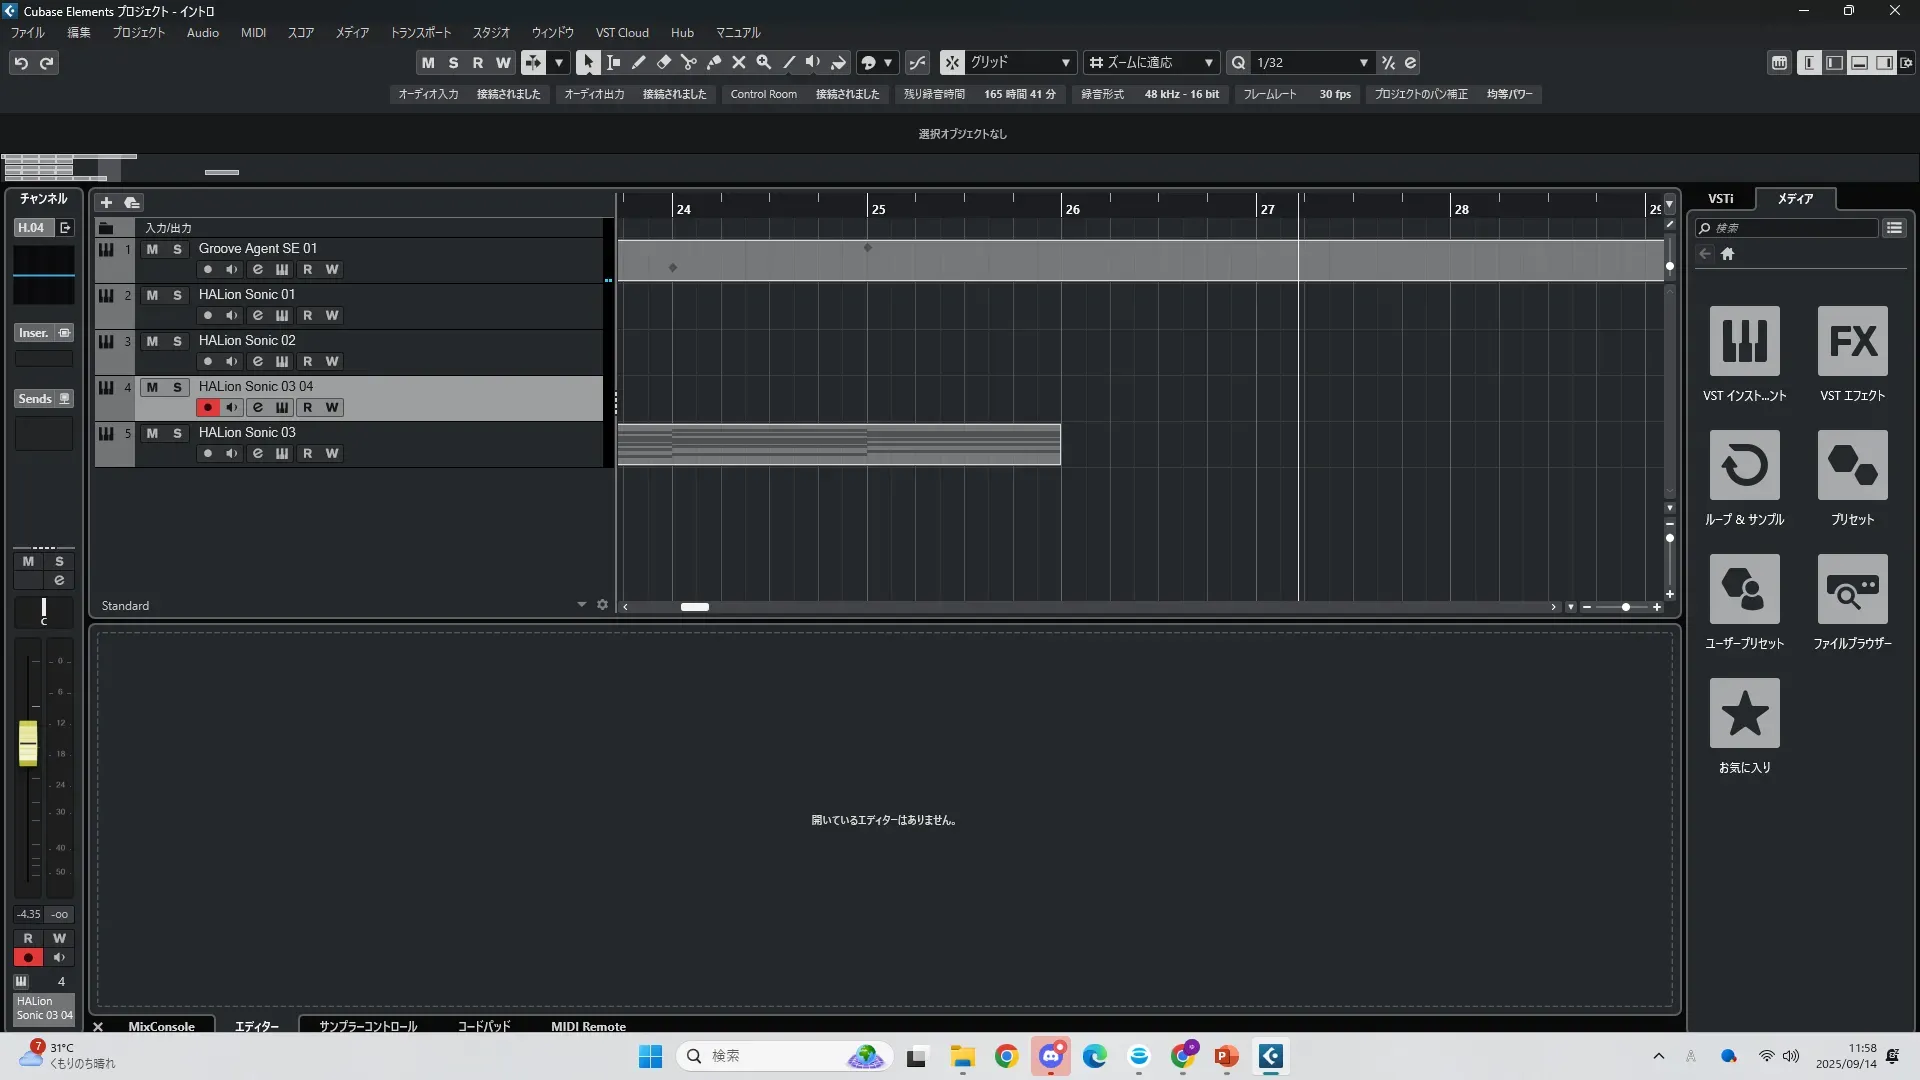Select the Split scissors tool

pyautogui.click(x=688, y=62)
